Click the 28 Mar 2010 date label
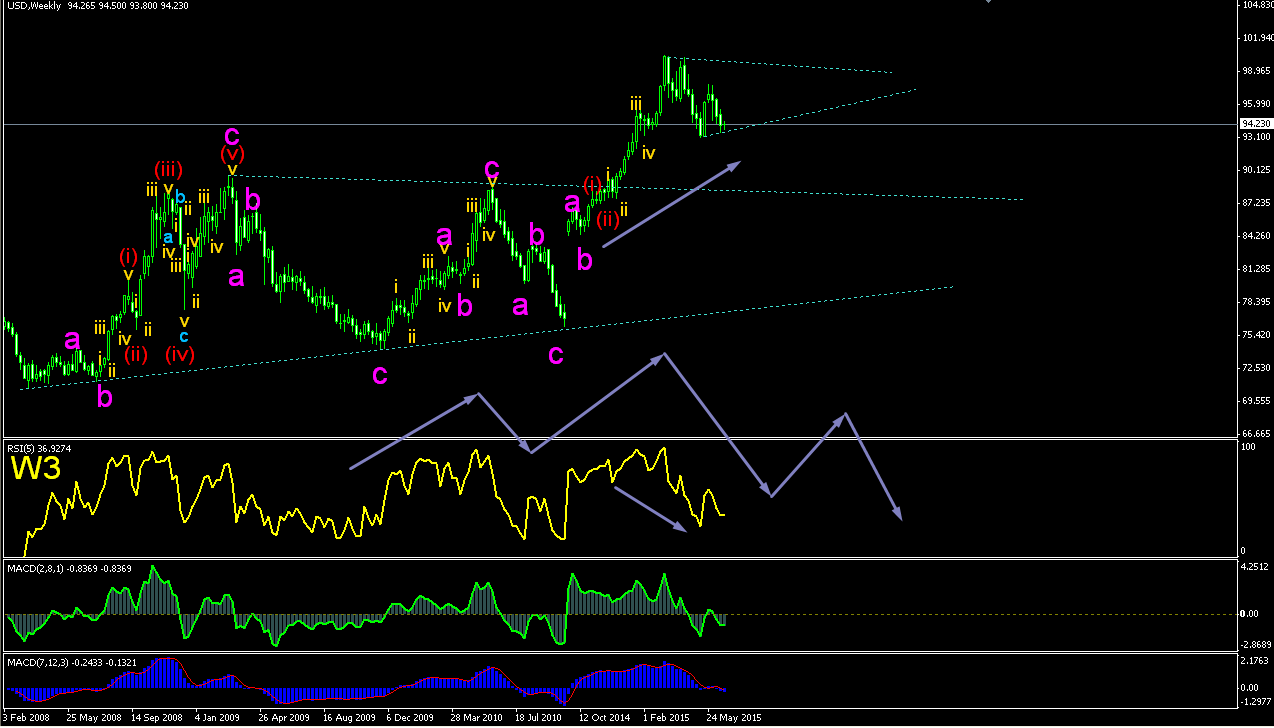Screen dimensions: 1274x728 (x=475, y=717)
